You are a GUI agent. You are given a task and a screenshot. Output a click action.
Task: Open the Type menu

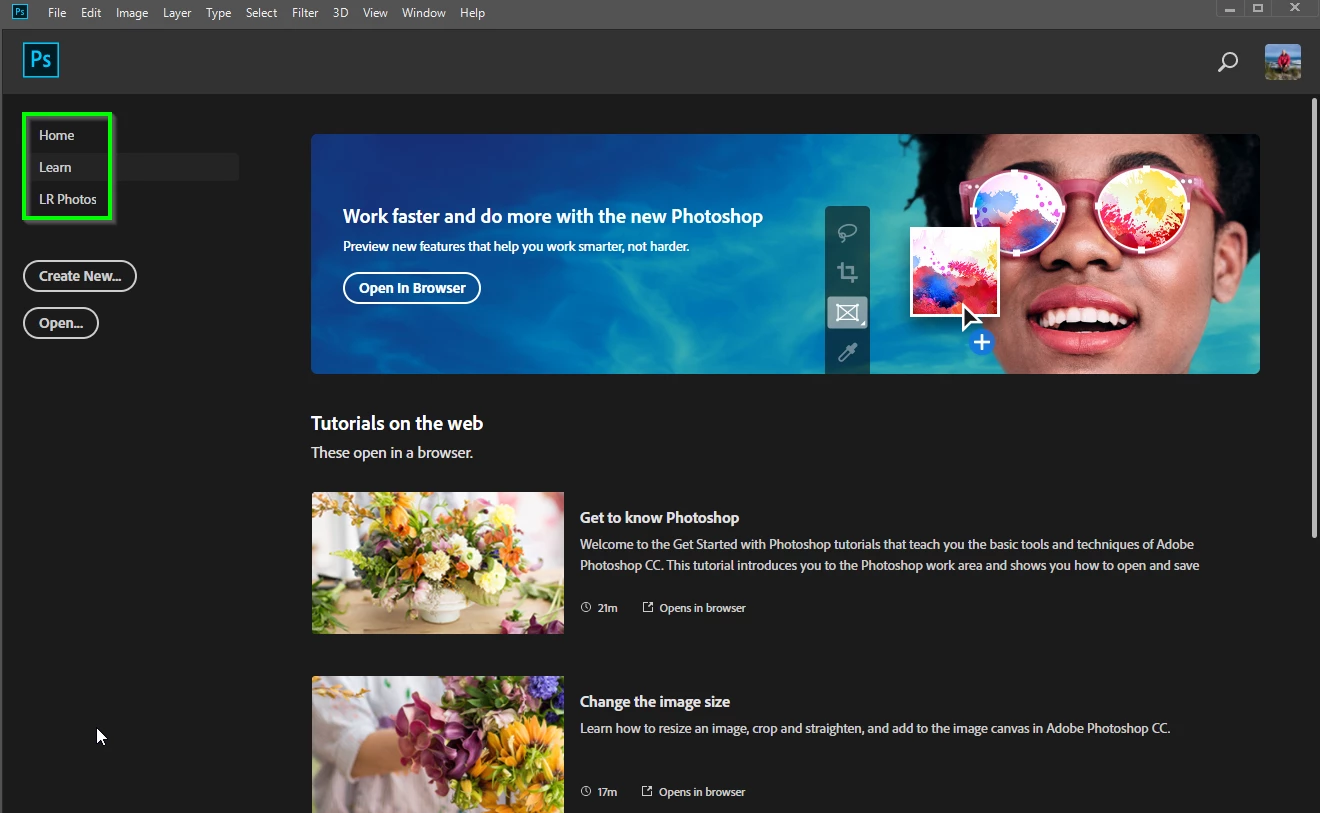[218, 13]
